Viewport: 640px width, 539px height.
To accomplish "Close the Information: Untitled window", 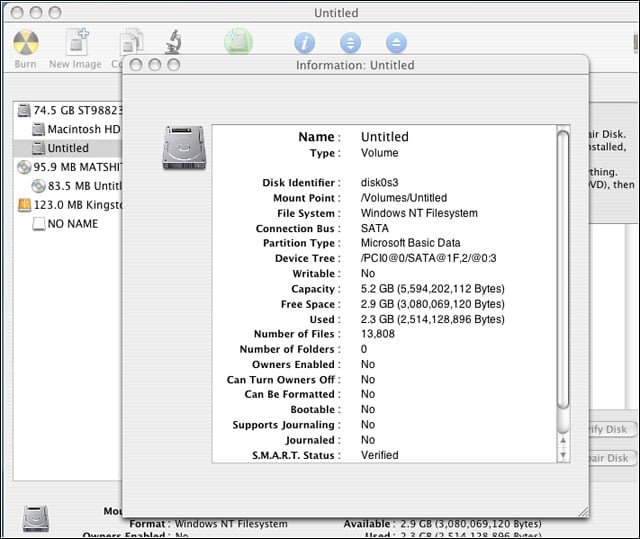I will click(x=136, y=64).
